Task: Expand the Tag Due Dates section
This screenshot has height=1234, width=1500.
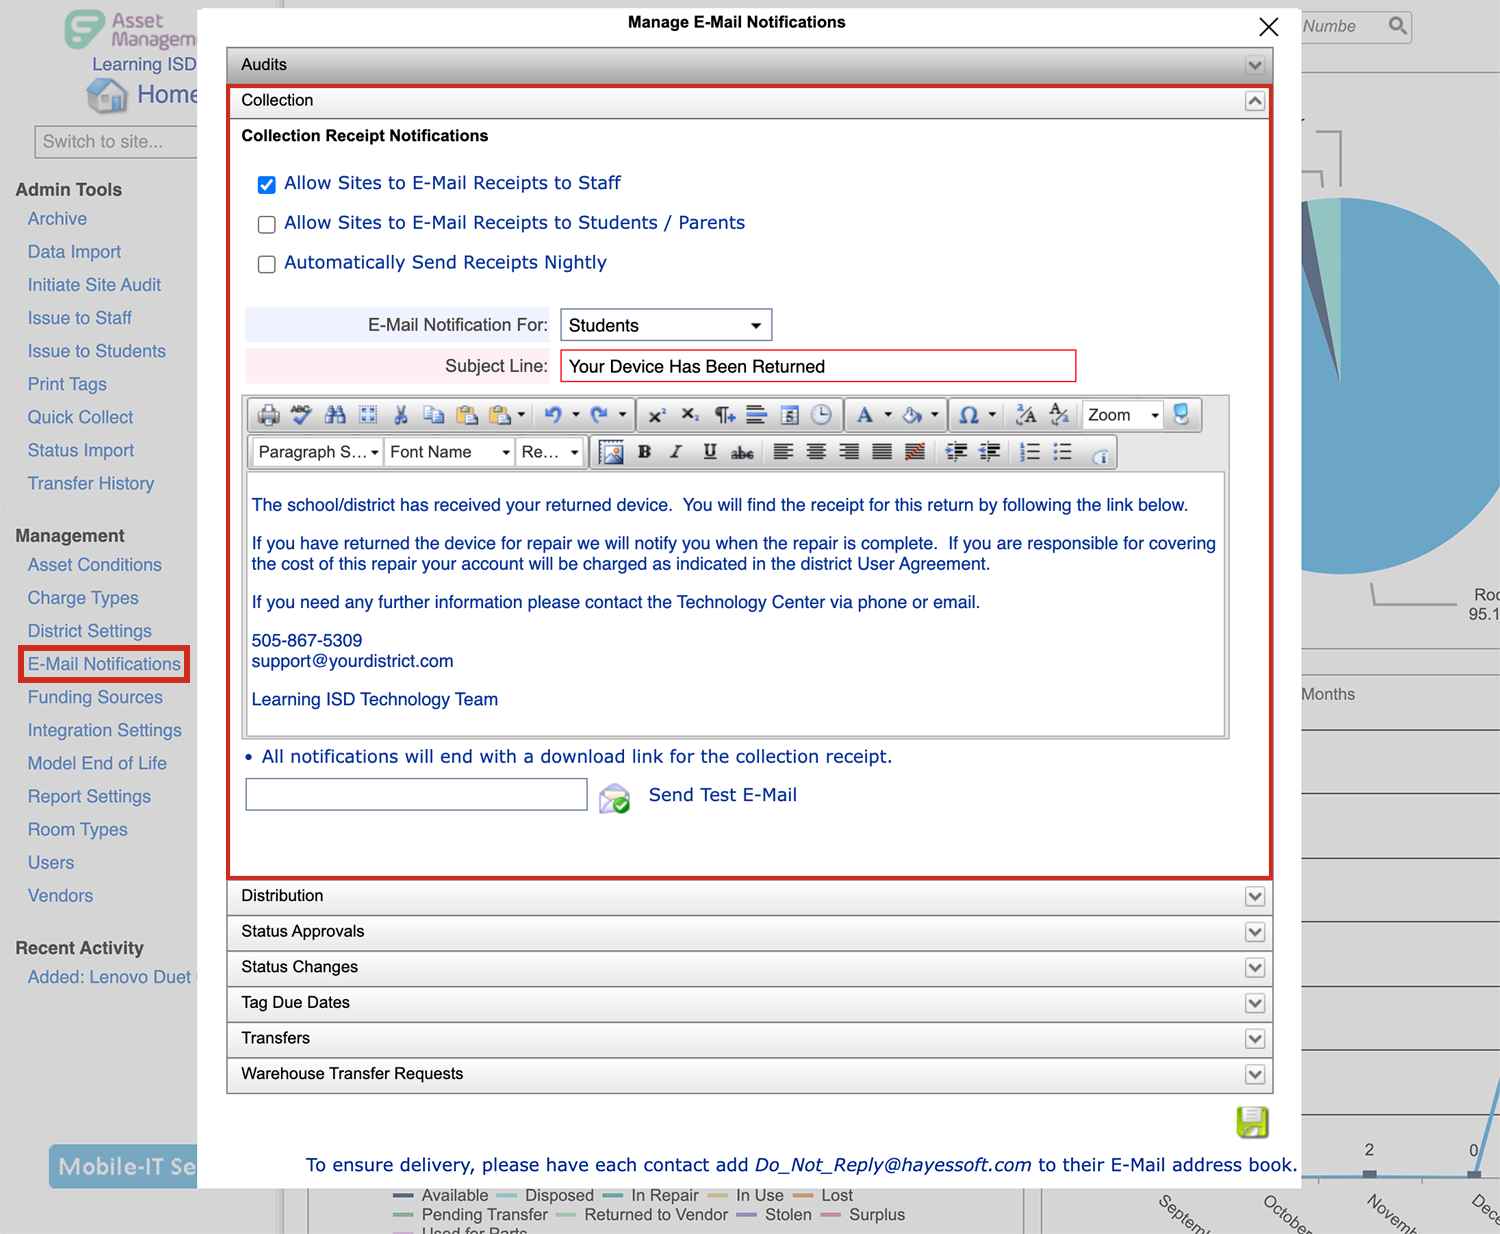Action: (x=1254, y=1003)
